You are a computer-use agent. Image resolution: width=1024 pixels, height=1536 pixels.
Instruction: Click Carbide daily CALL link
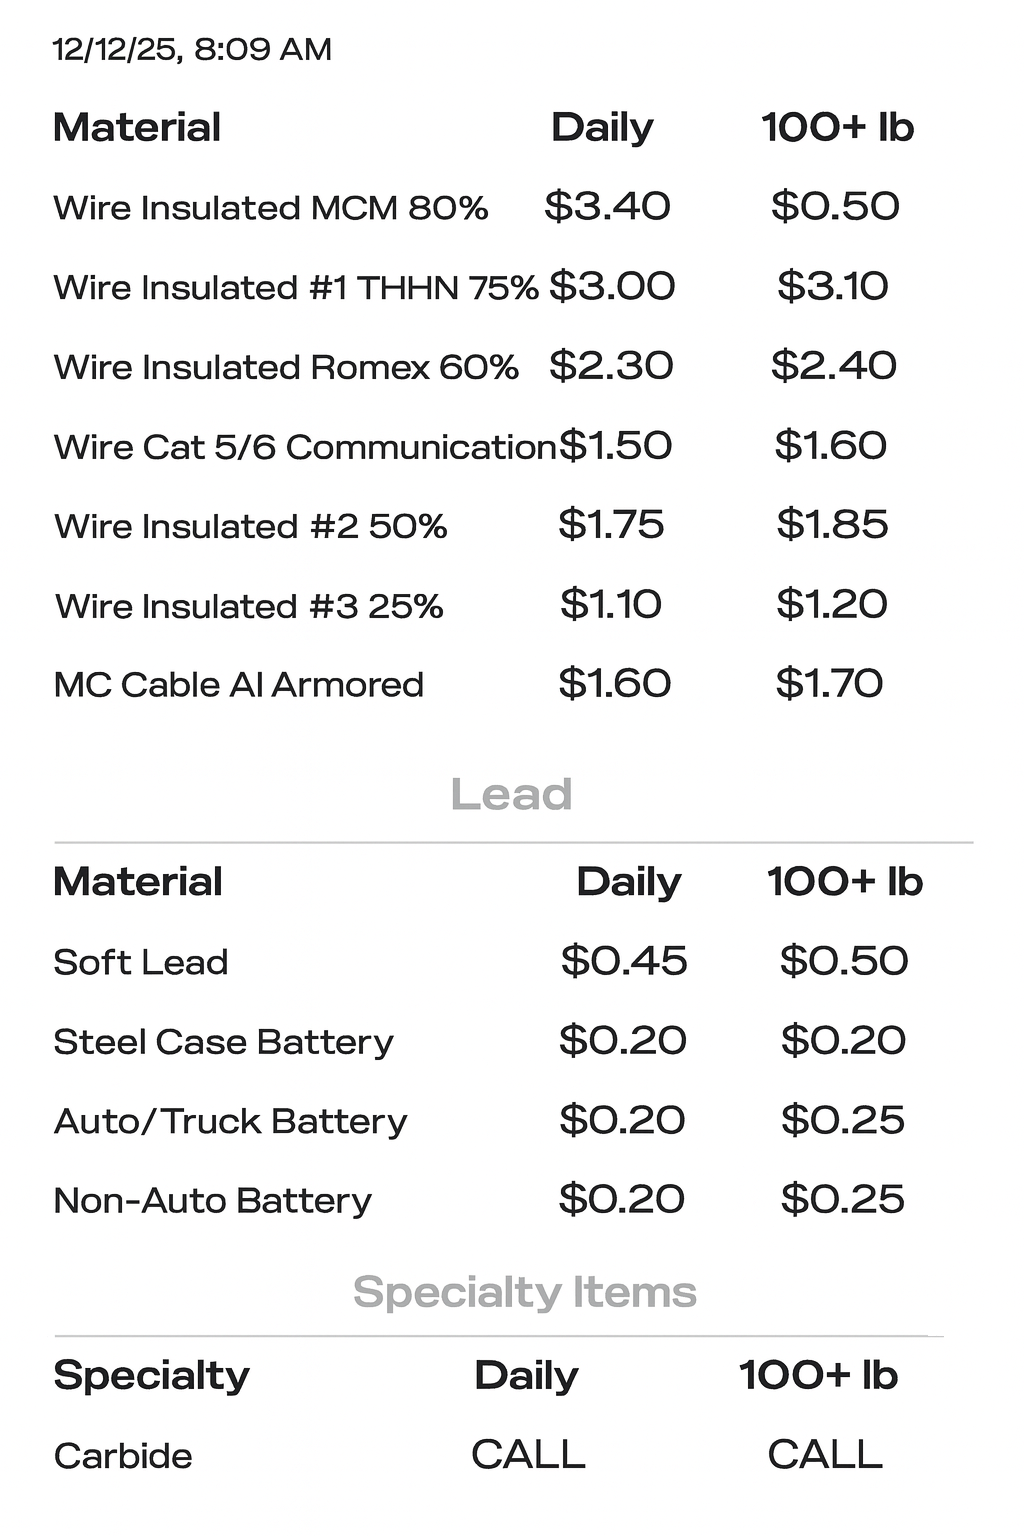pyautogui.click(x=528, y=1454)
